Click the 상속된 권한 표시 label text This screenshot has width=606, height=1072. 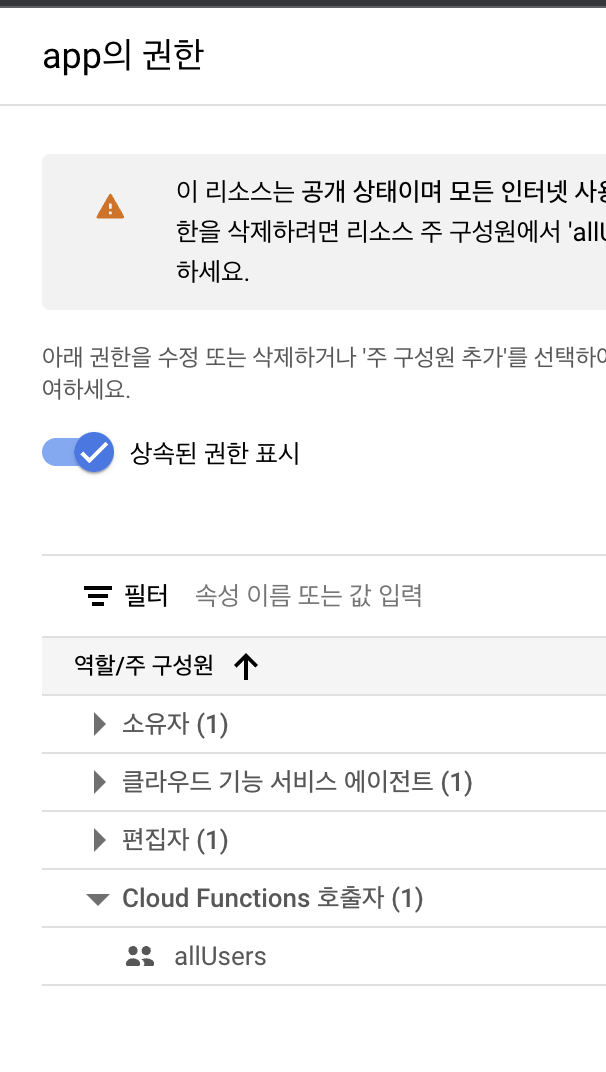tap(215, 453)
